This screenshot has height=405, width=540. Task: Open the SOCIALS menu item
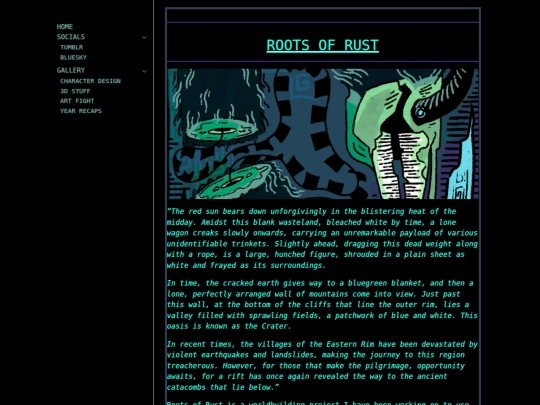(x=71, y=37)
